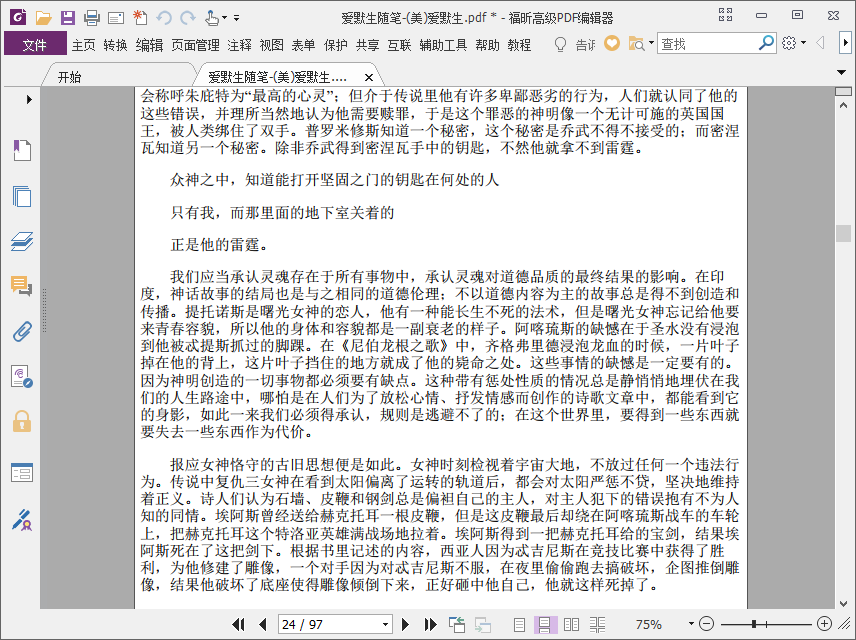This screenshot has width=856, height=640.
Task: Print the document via printer icon
Action: tap(92, 18)
